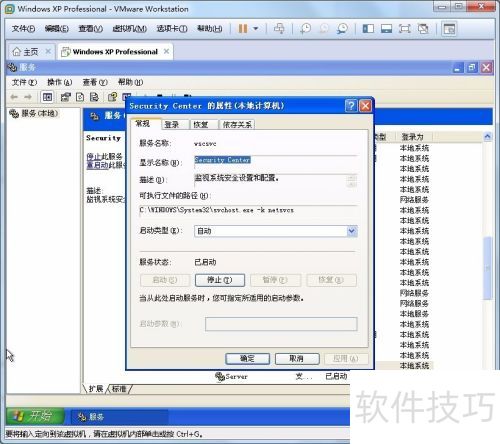
Task: Switch to the 依存关系 tab
Action: coord(237,124)
